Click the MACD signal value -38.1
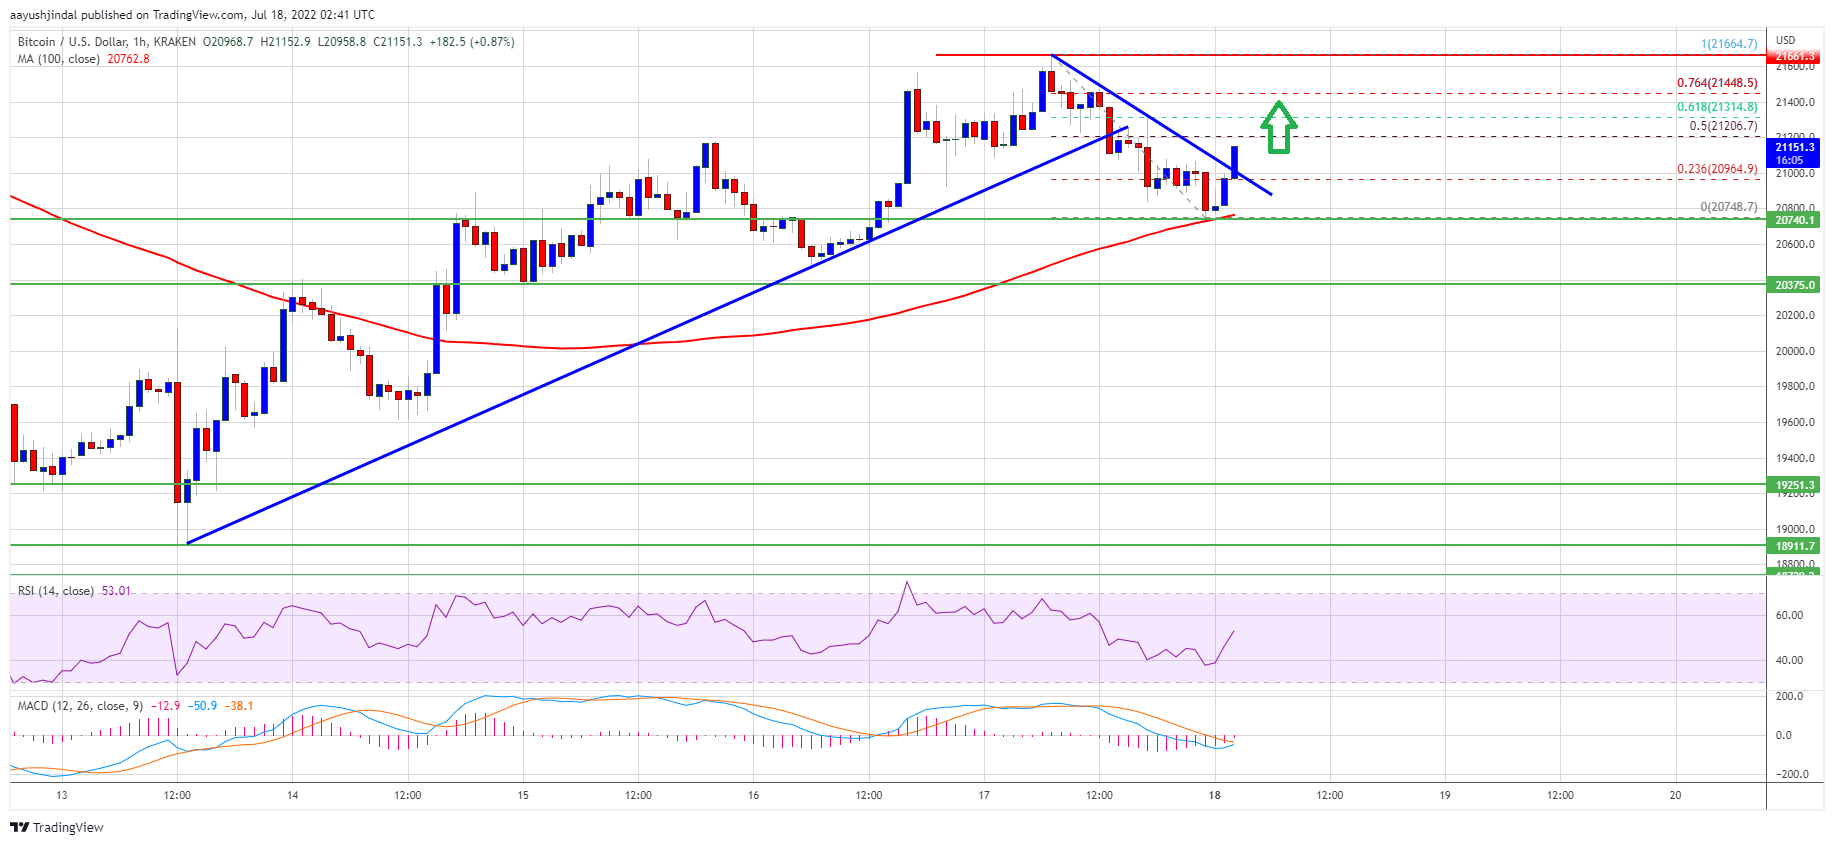 click(x=239, y=706)
